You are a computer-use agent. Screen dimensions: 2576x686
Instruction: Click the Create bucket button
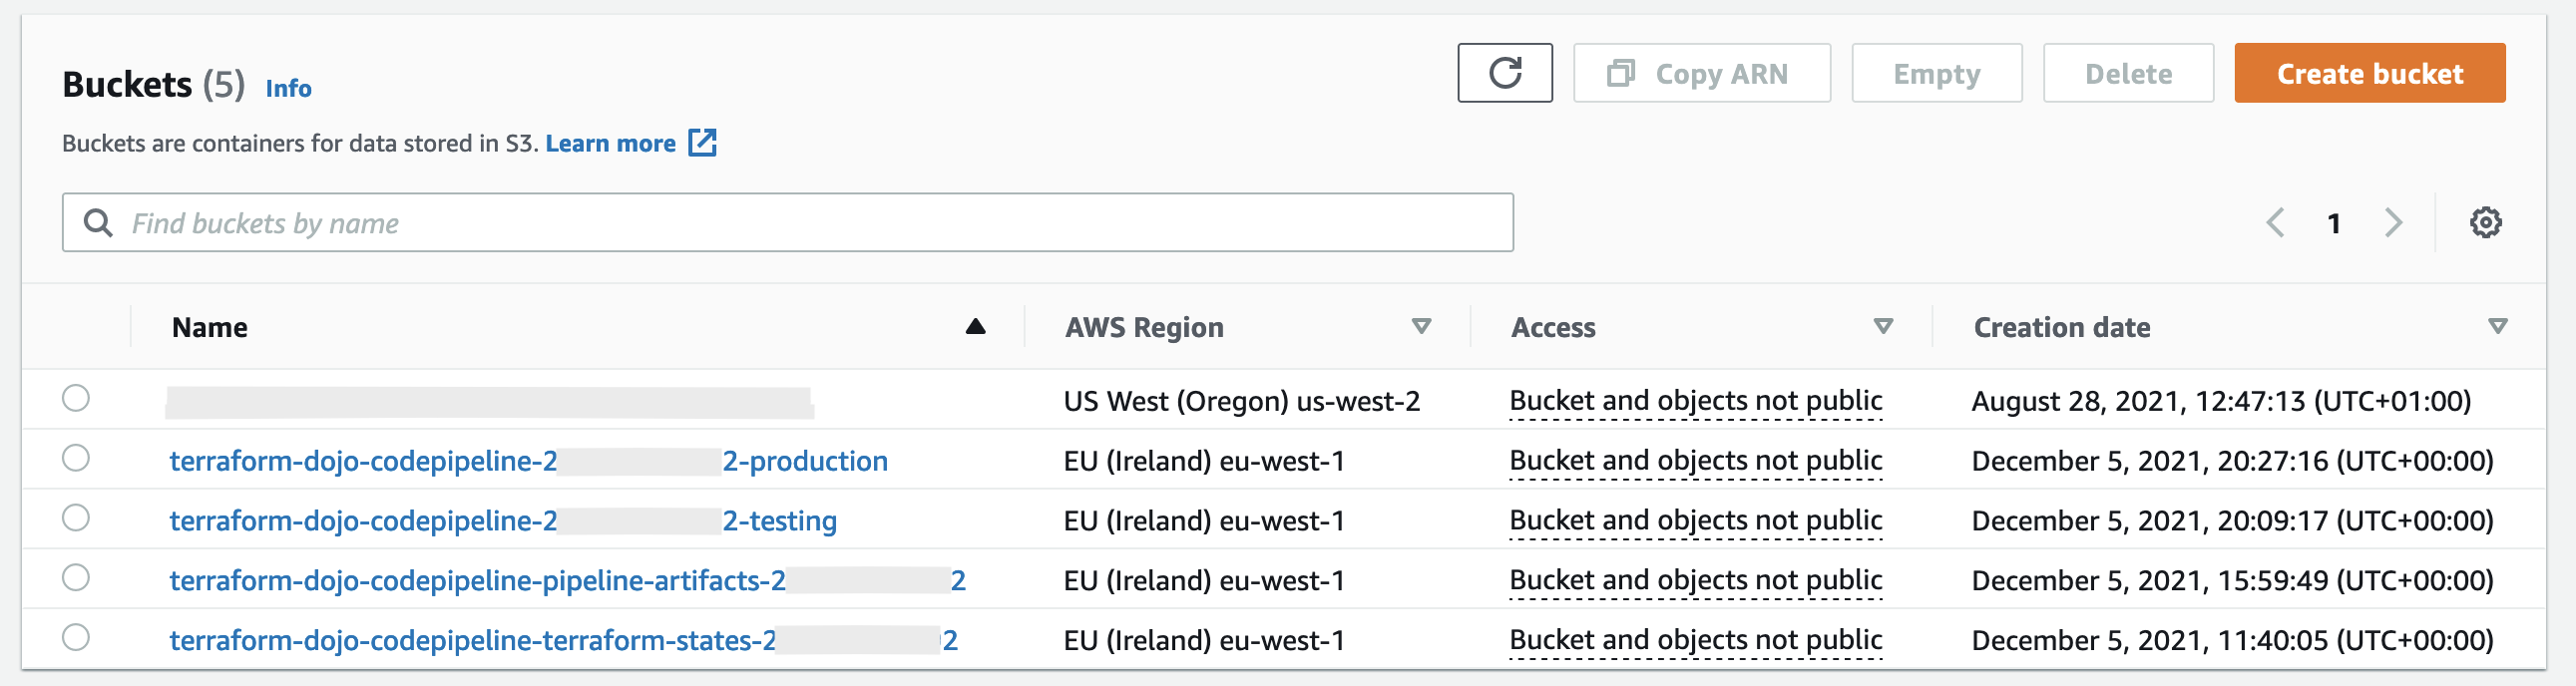(x=2369, y=73)
